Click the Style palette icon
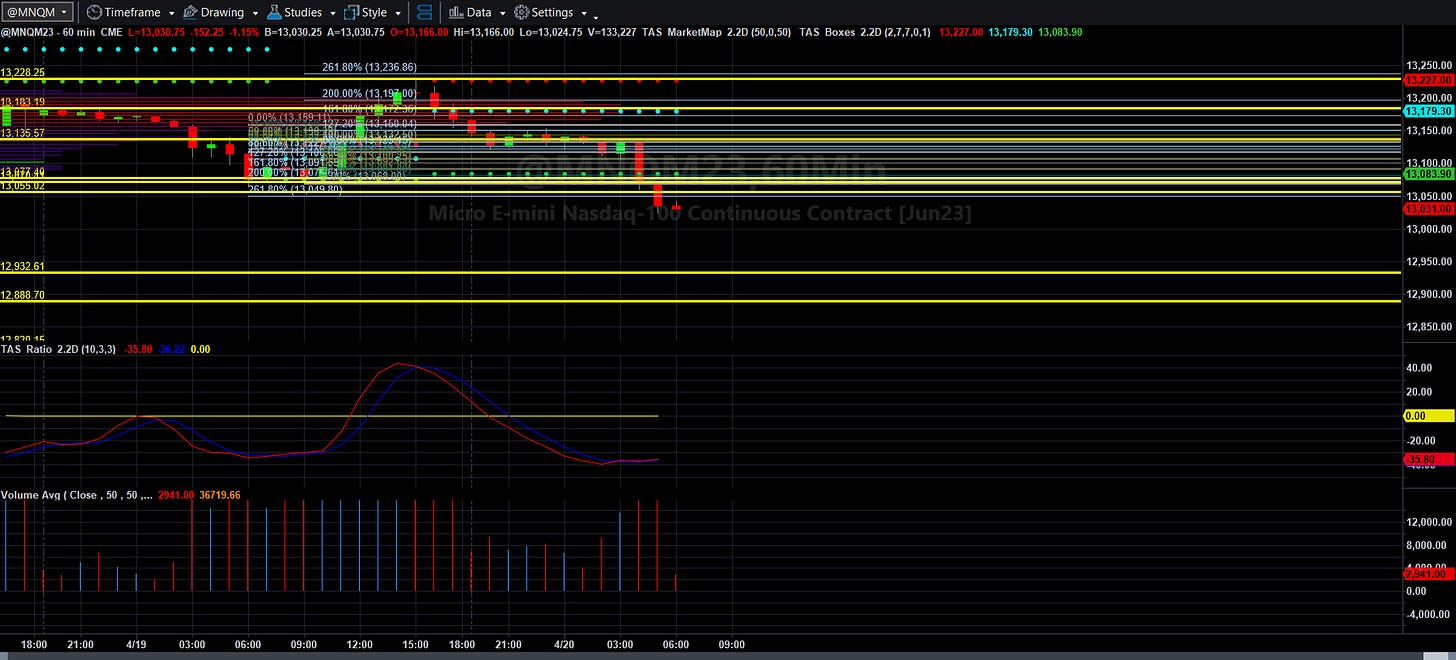The height and width of the screenshot is (660, 1456). click(351, 13)
